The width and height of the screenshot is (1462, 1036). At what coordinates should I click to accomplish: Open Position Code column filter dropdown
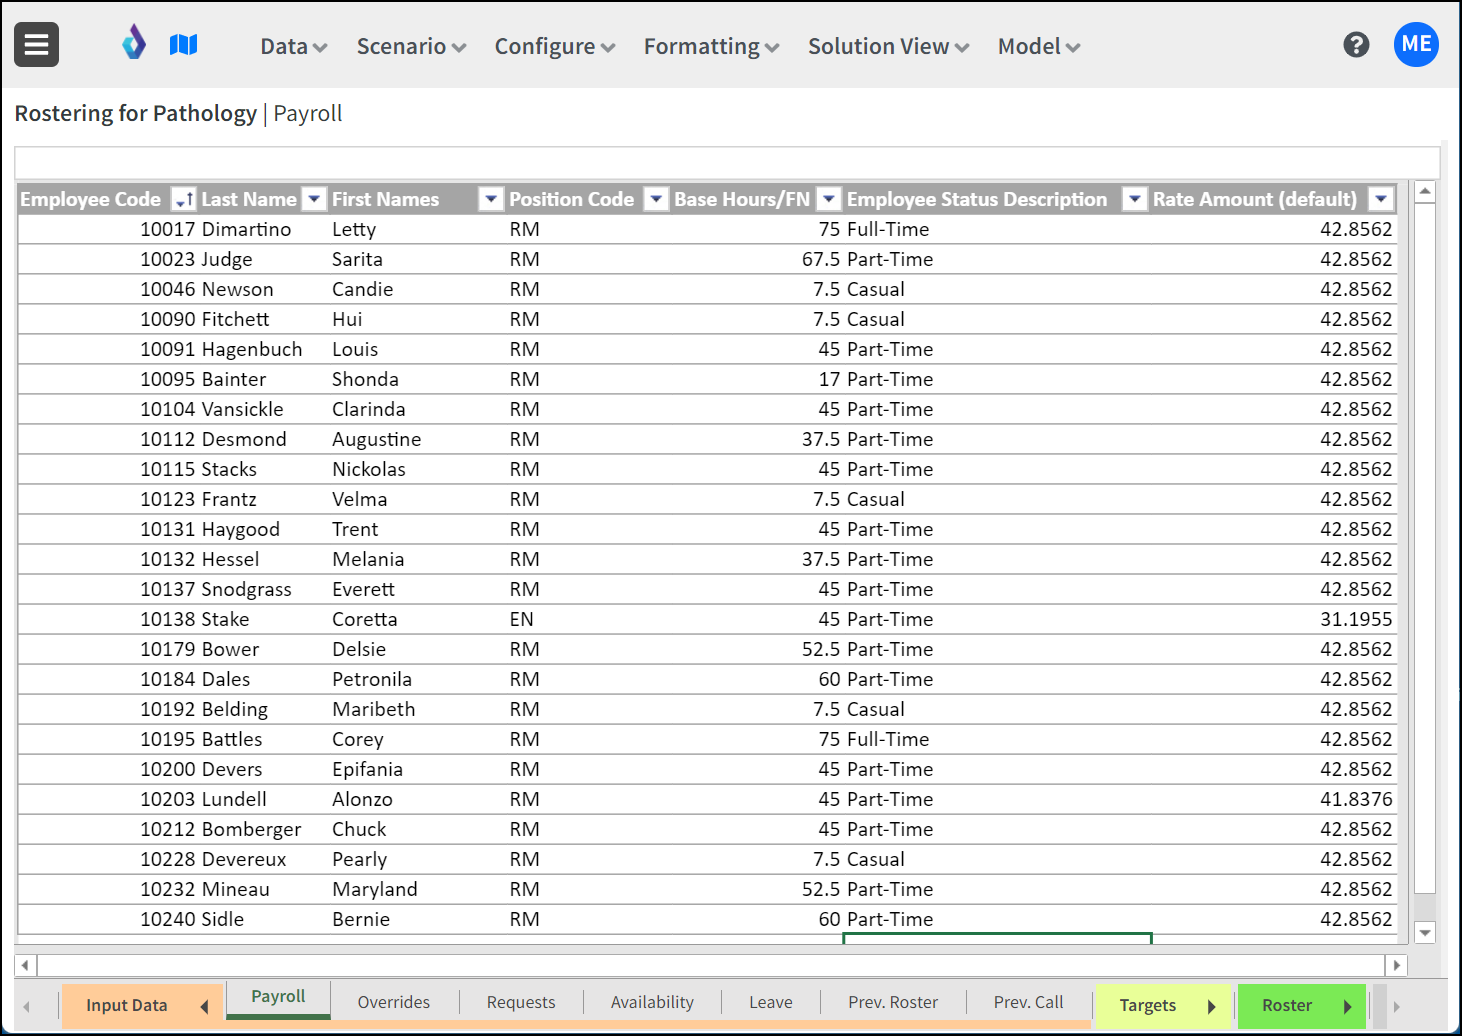pyautogui.click(x=656, y=199)
